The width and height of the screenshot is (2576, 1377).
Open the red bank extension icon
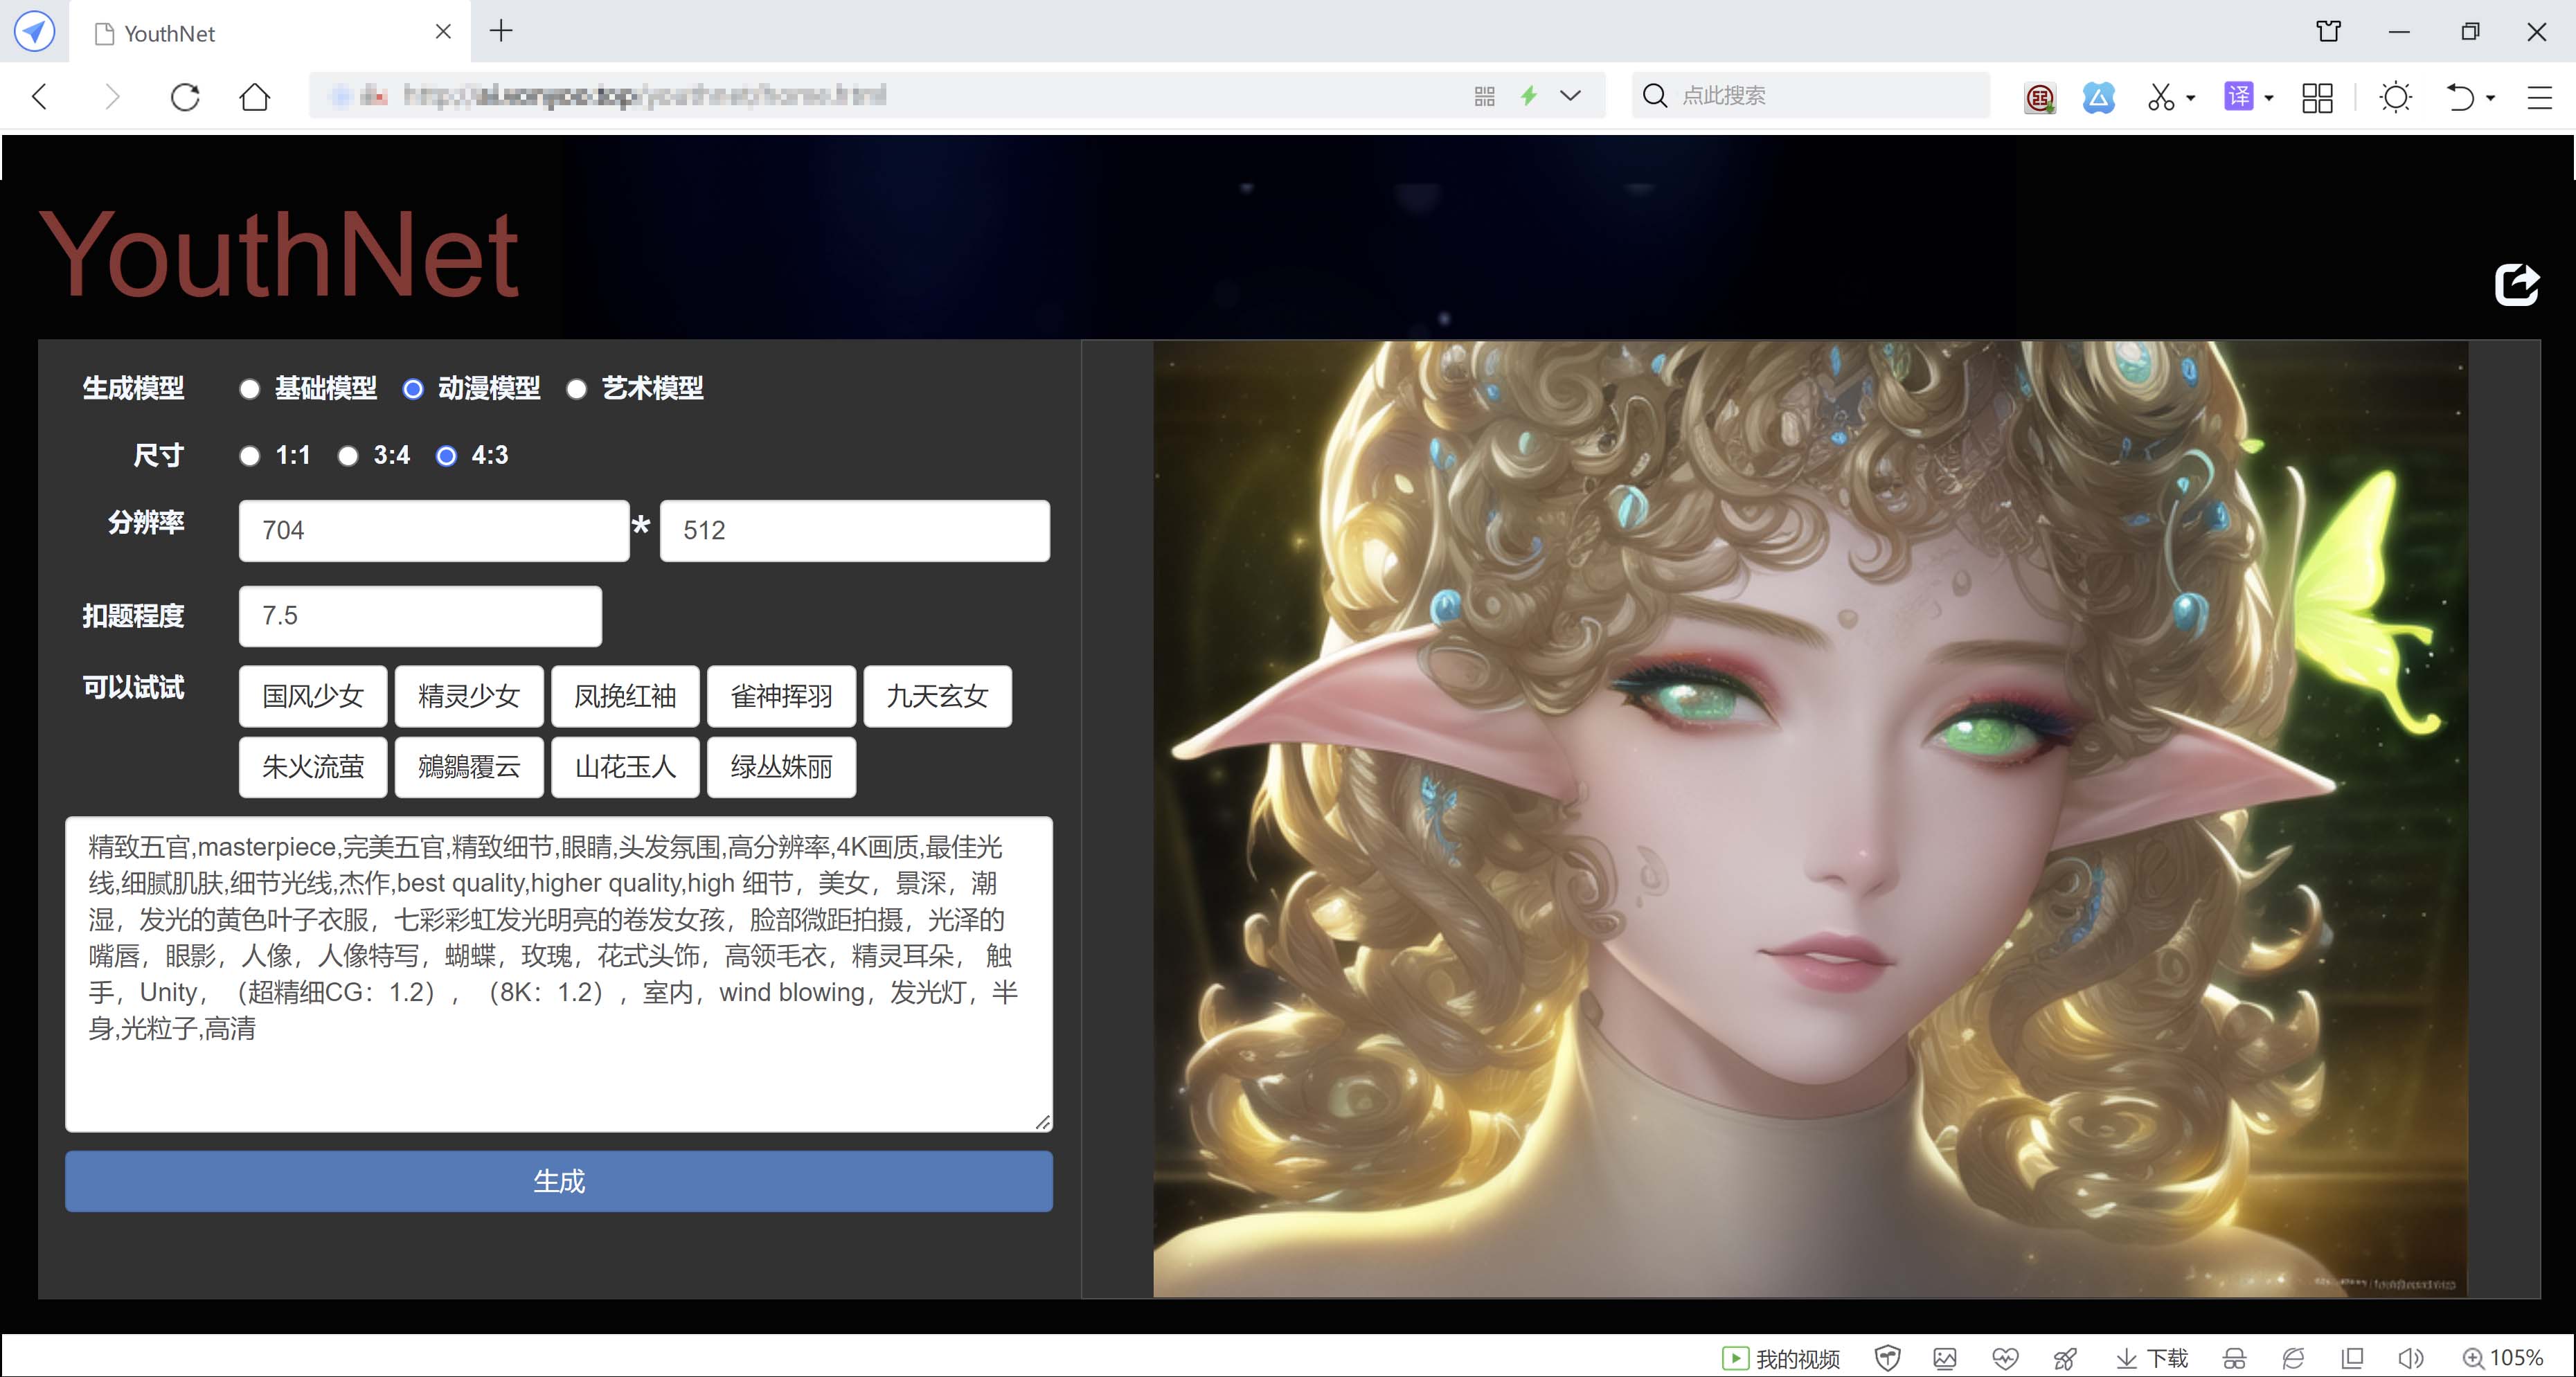click(2039, 97)
